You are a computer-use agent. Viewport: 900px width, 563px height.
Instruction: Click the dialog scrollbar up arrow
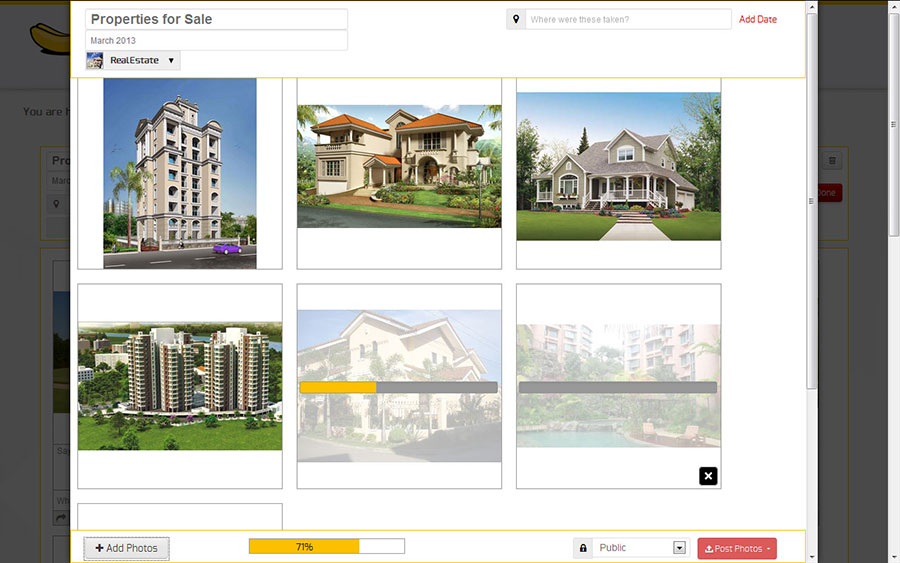(x=812, y=7)
